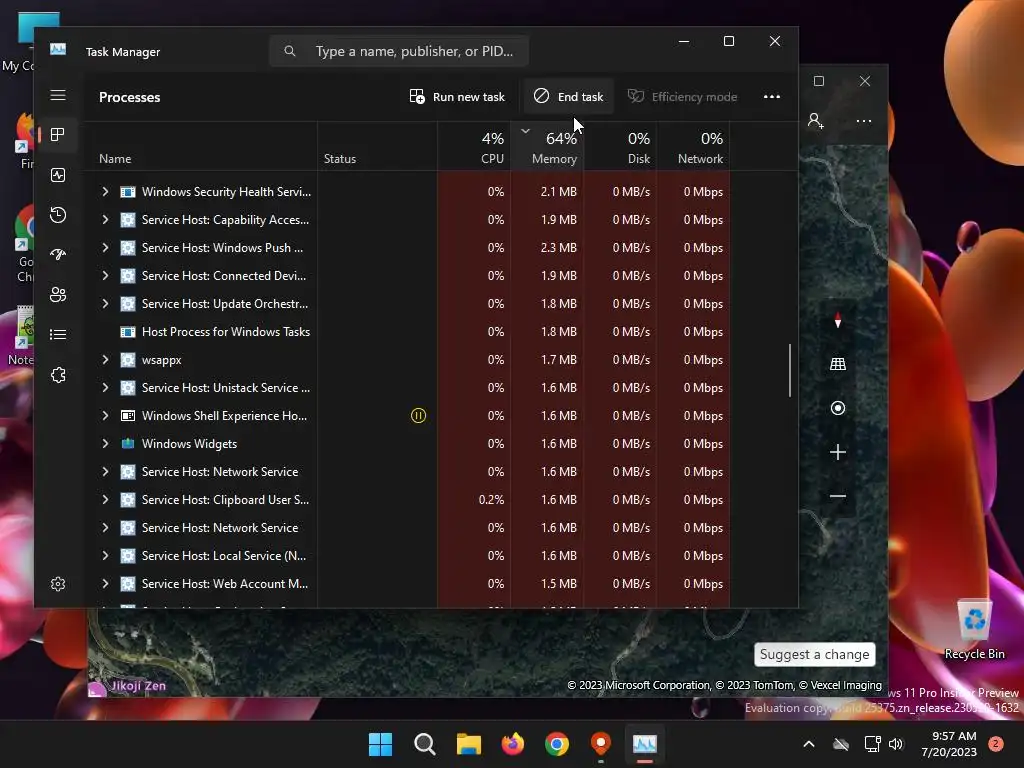Open the notification badge on taskbar
Viewport: 1024px width, 768px height.
pos(996,744)
